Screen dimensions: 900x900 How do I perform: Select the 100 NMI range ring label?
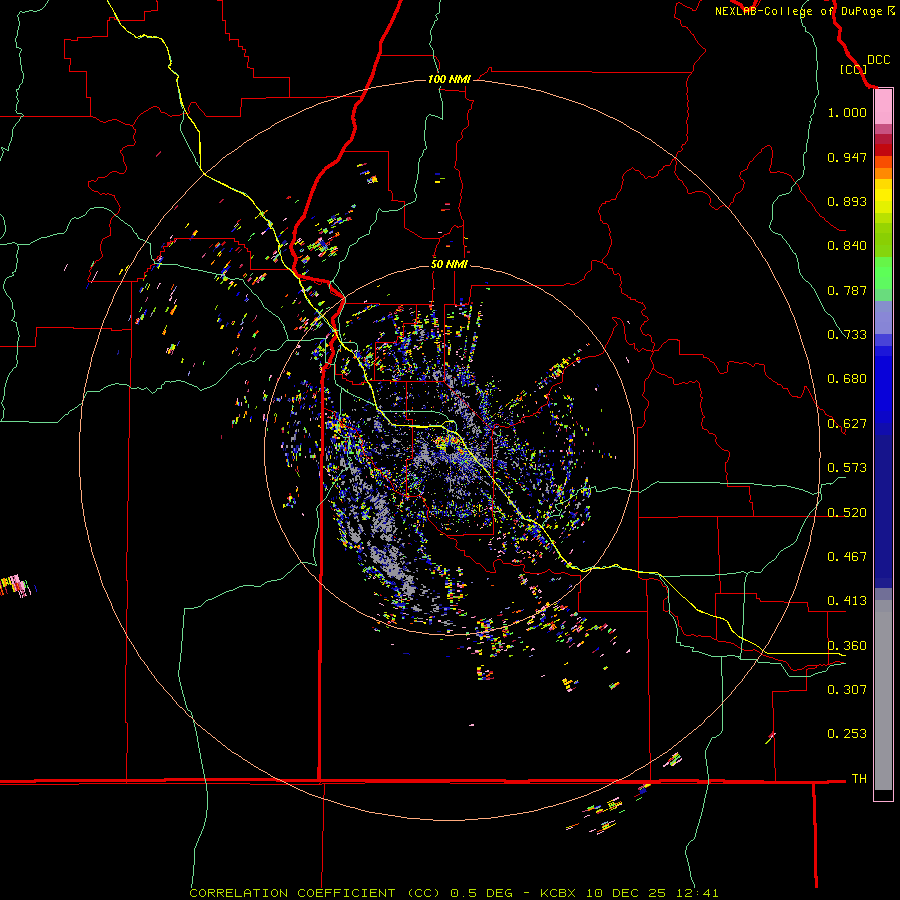tap(449, 79)
